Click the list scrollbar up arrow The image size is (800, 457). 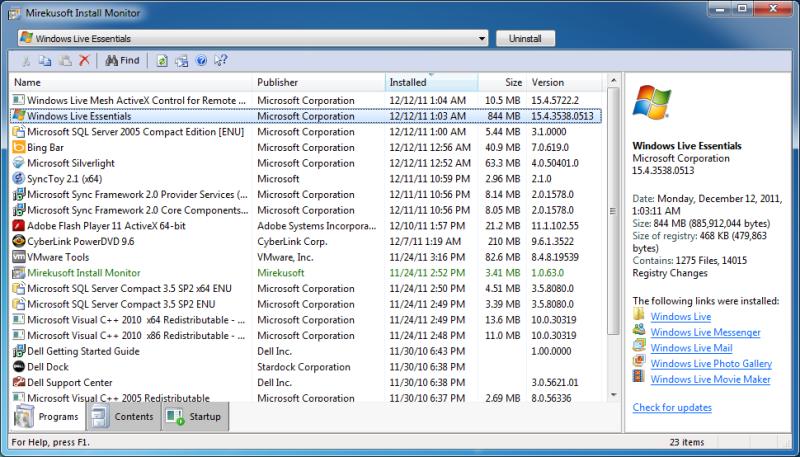pos(613,80)
